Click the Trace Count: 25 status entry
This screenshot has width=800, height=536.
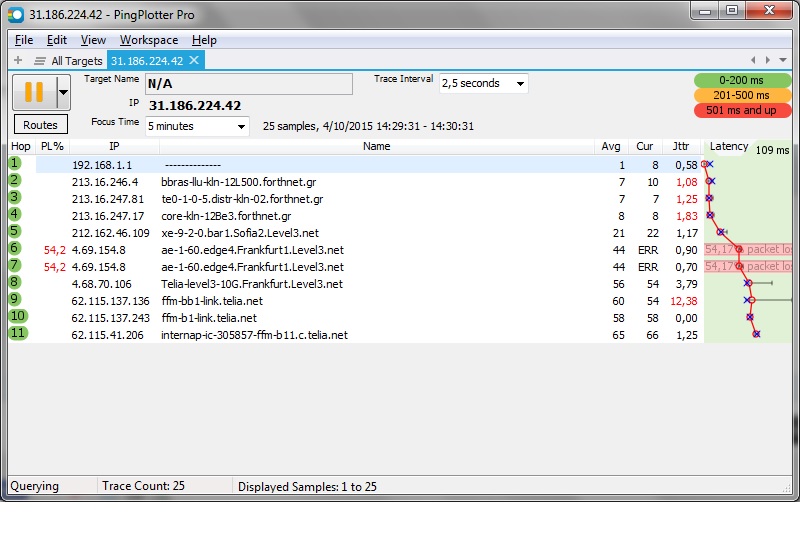(x=143, y=486)
